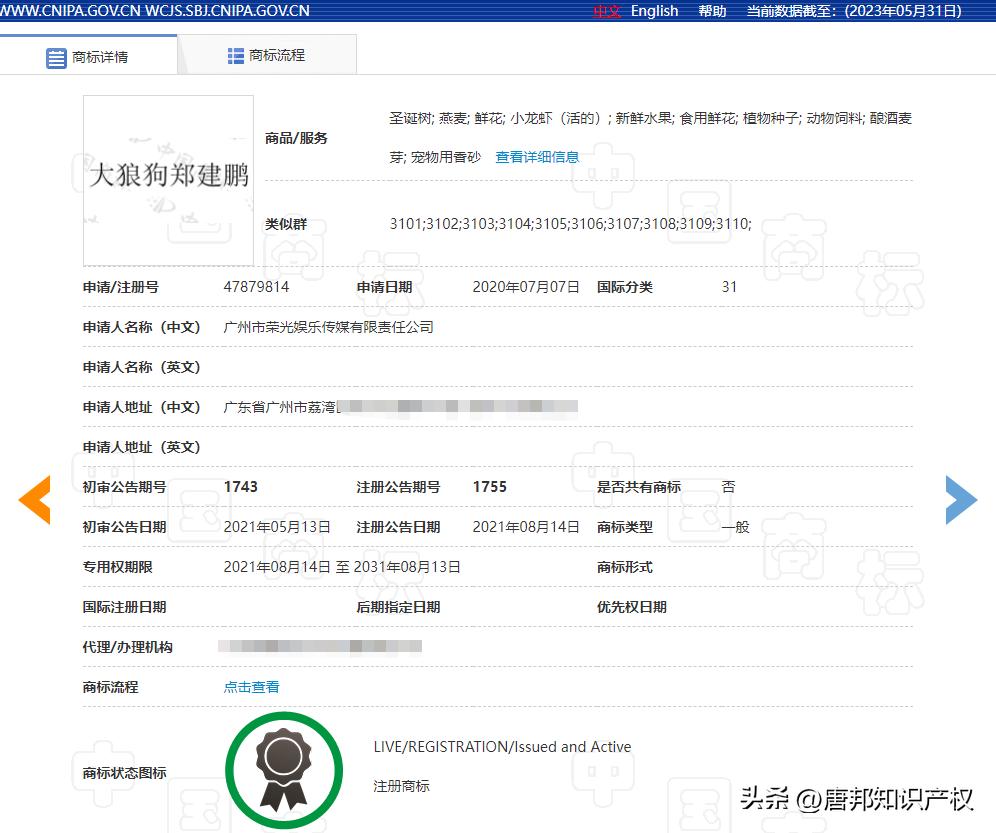Click the blue right navigation arrow

(x=961, y=499)
